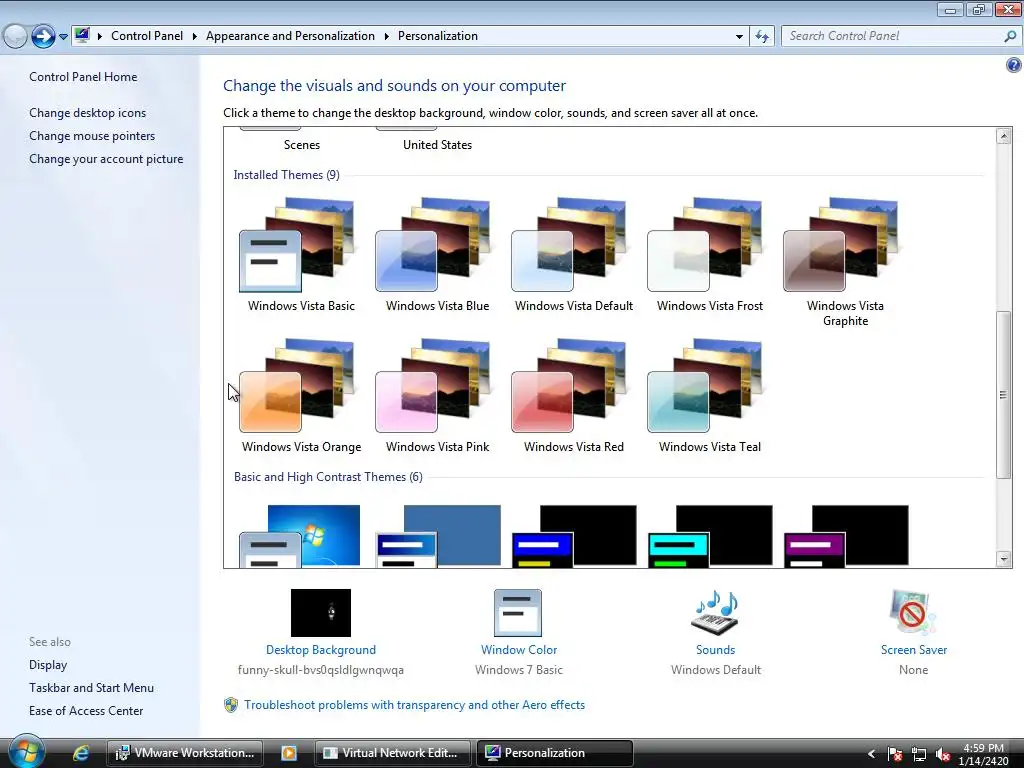Show hidden tray icons arrow
Viewport: 1024px width, 768px height.
coord(871,754)
